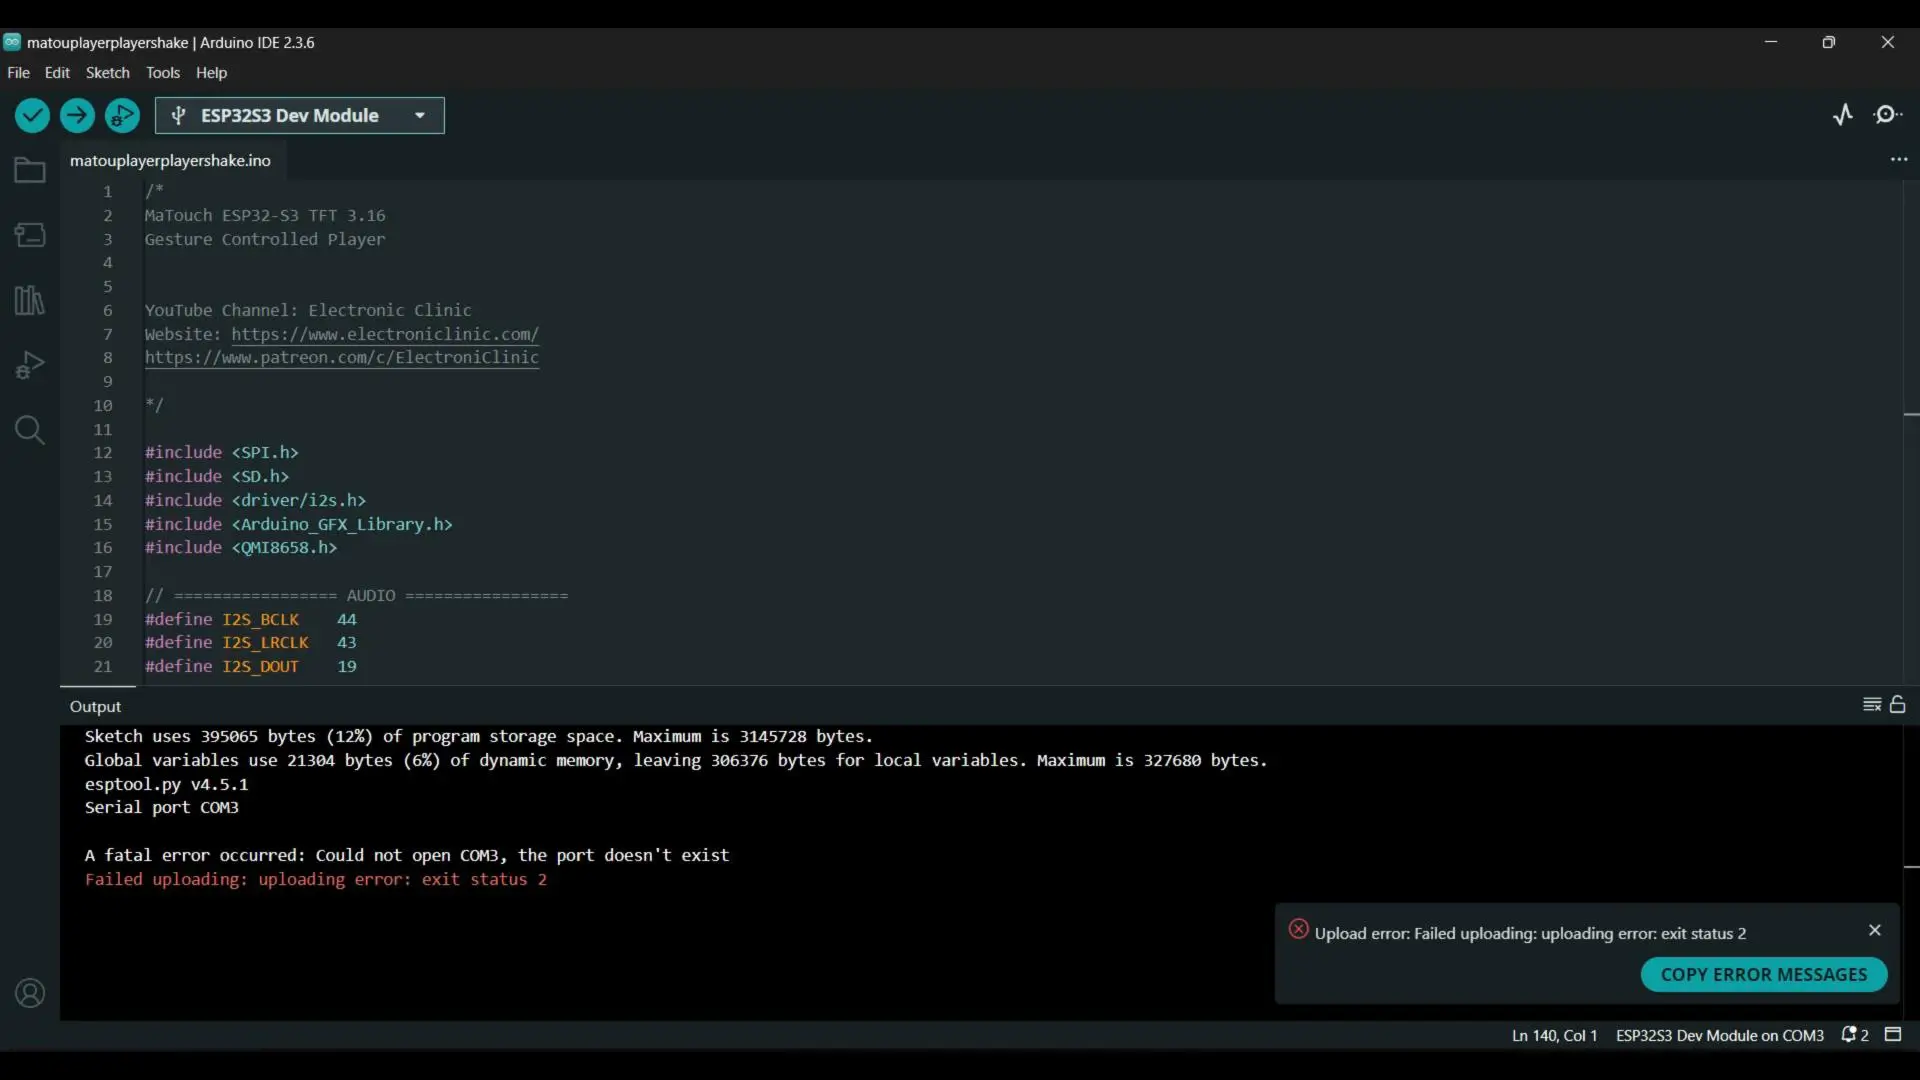The width and height of the screenshot is (1920, 1080).
Task: Click 'Serial port COM3' output line
Action: point(162,808)
